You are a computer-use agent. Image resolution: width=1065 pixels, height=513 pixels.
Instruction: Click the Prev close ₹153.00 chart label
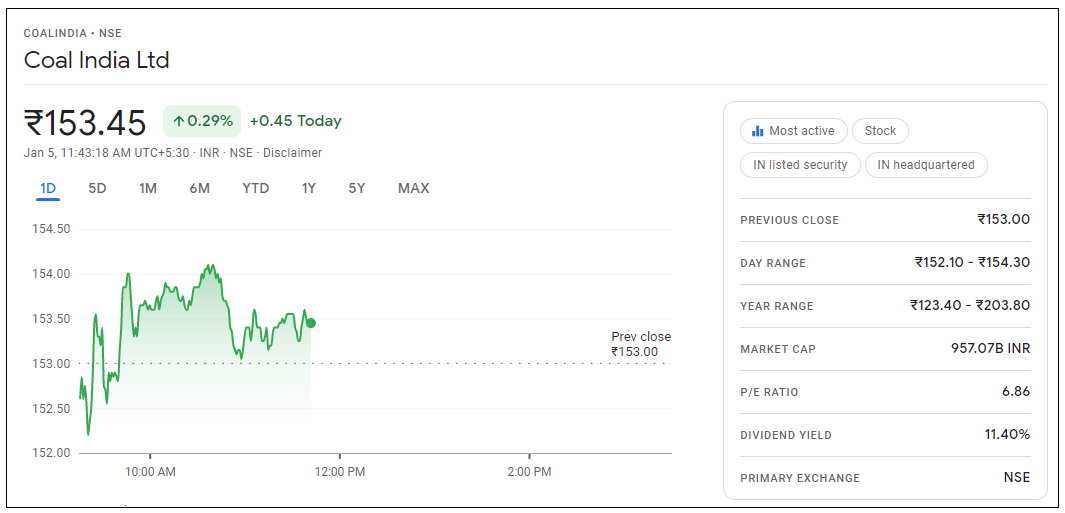point(640,344)
